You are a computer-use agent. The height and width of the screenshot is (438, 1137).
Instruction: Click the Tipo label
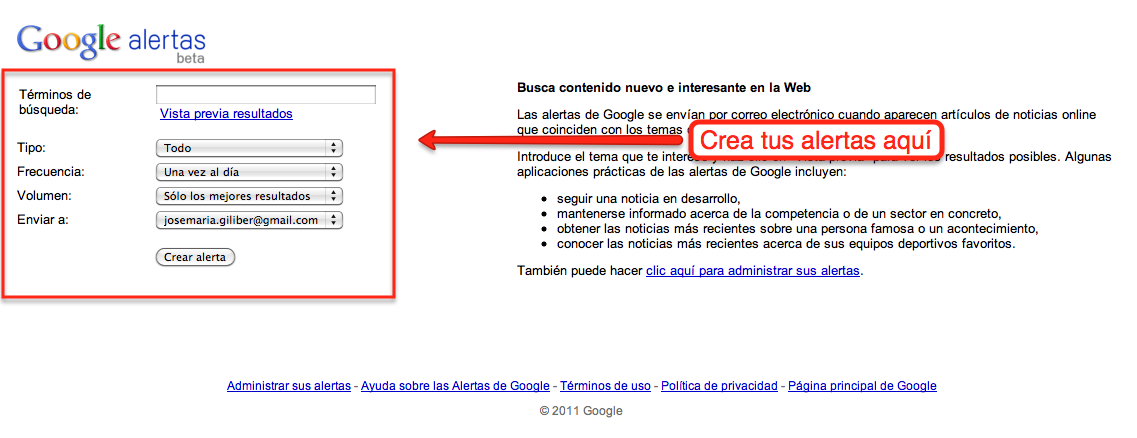point(32,148)
